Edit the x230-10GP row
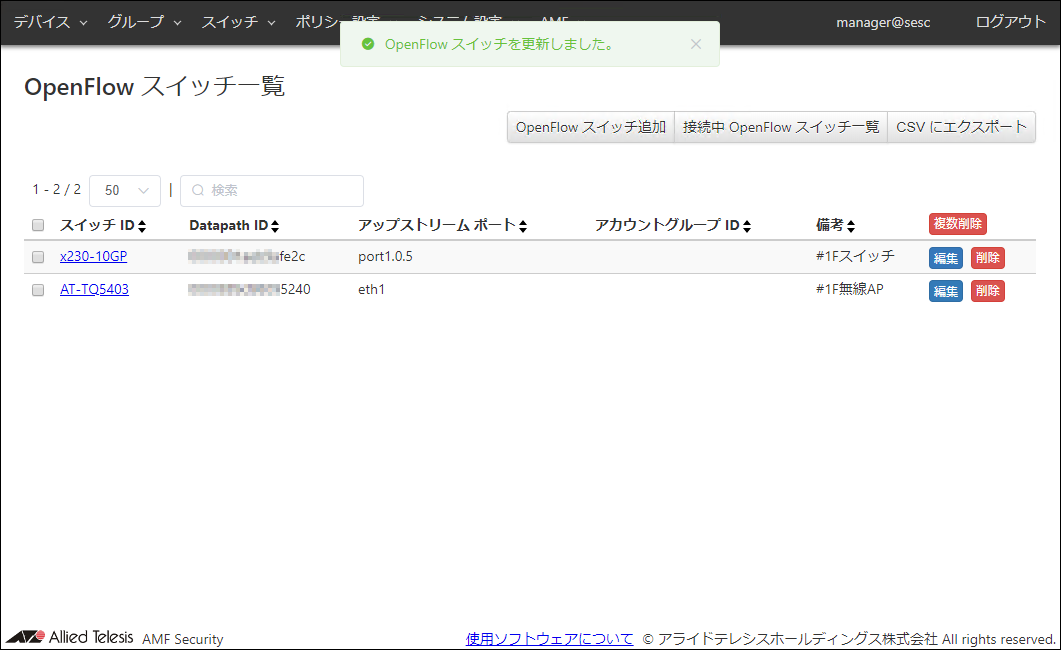Viewport: 1061px width, 650px height. (x=945, y=258)
